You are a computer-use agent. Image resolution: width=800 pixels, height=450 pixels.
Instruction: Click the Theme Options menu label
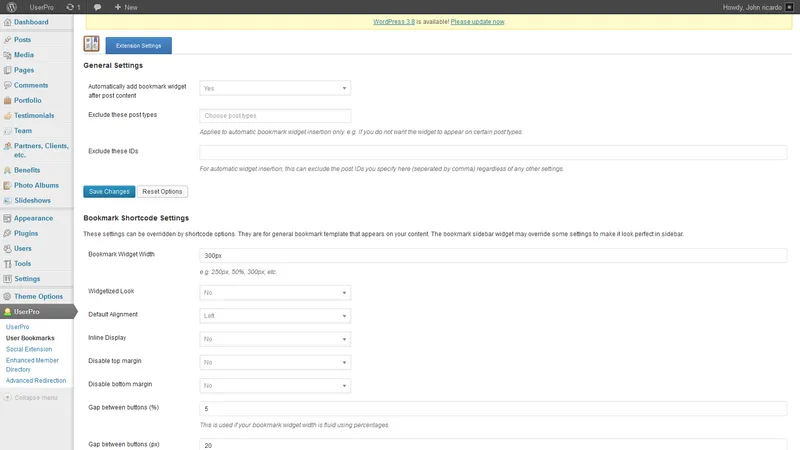pyautogui.click(x=38, y=296)
